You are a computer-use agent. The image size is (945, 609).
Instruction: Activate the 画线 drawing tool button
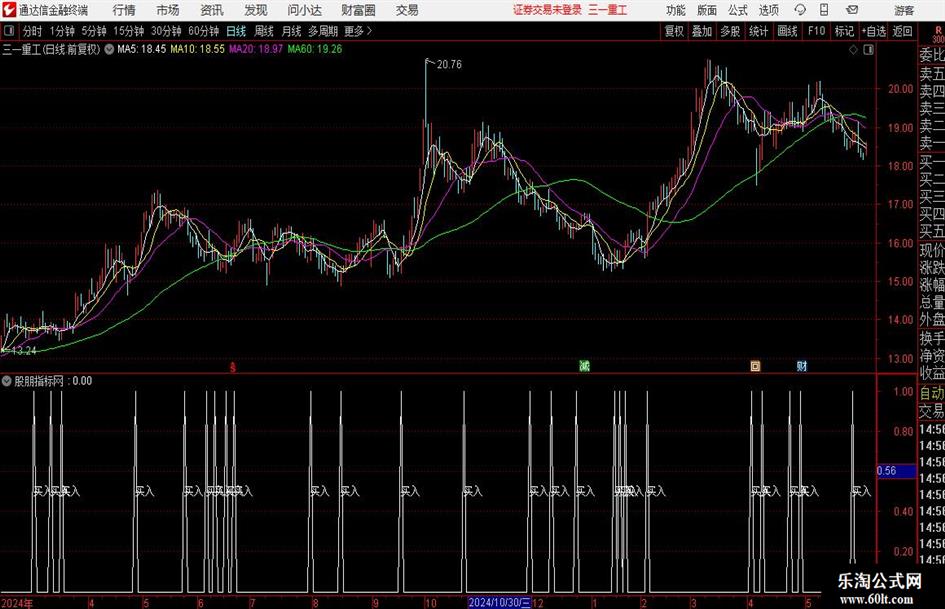tap(787, 31)
